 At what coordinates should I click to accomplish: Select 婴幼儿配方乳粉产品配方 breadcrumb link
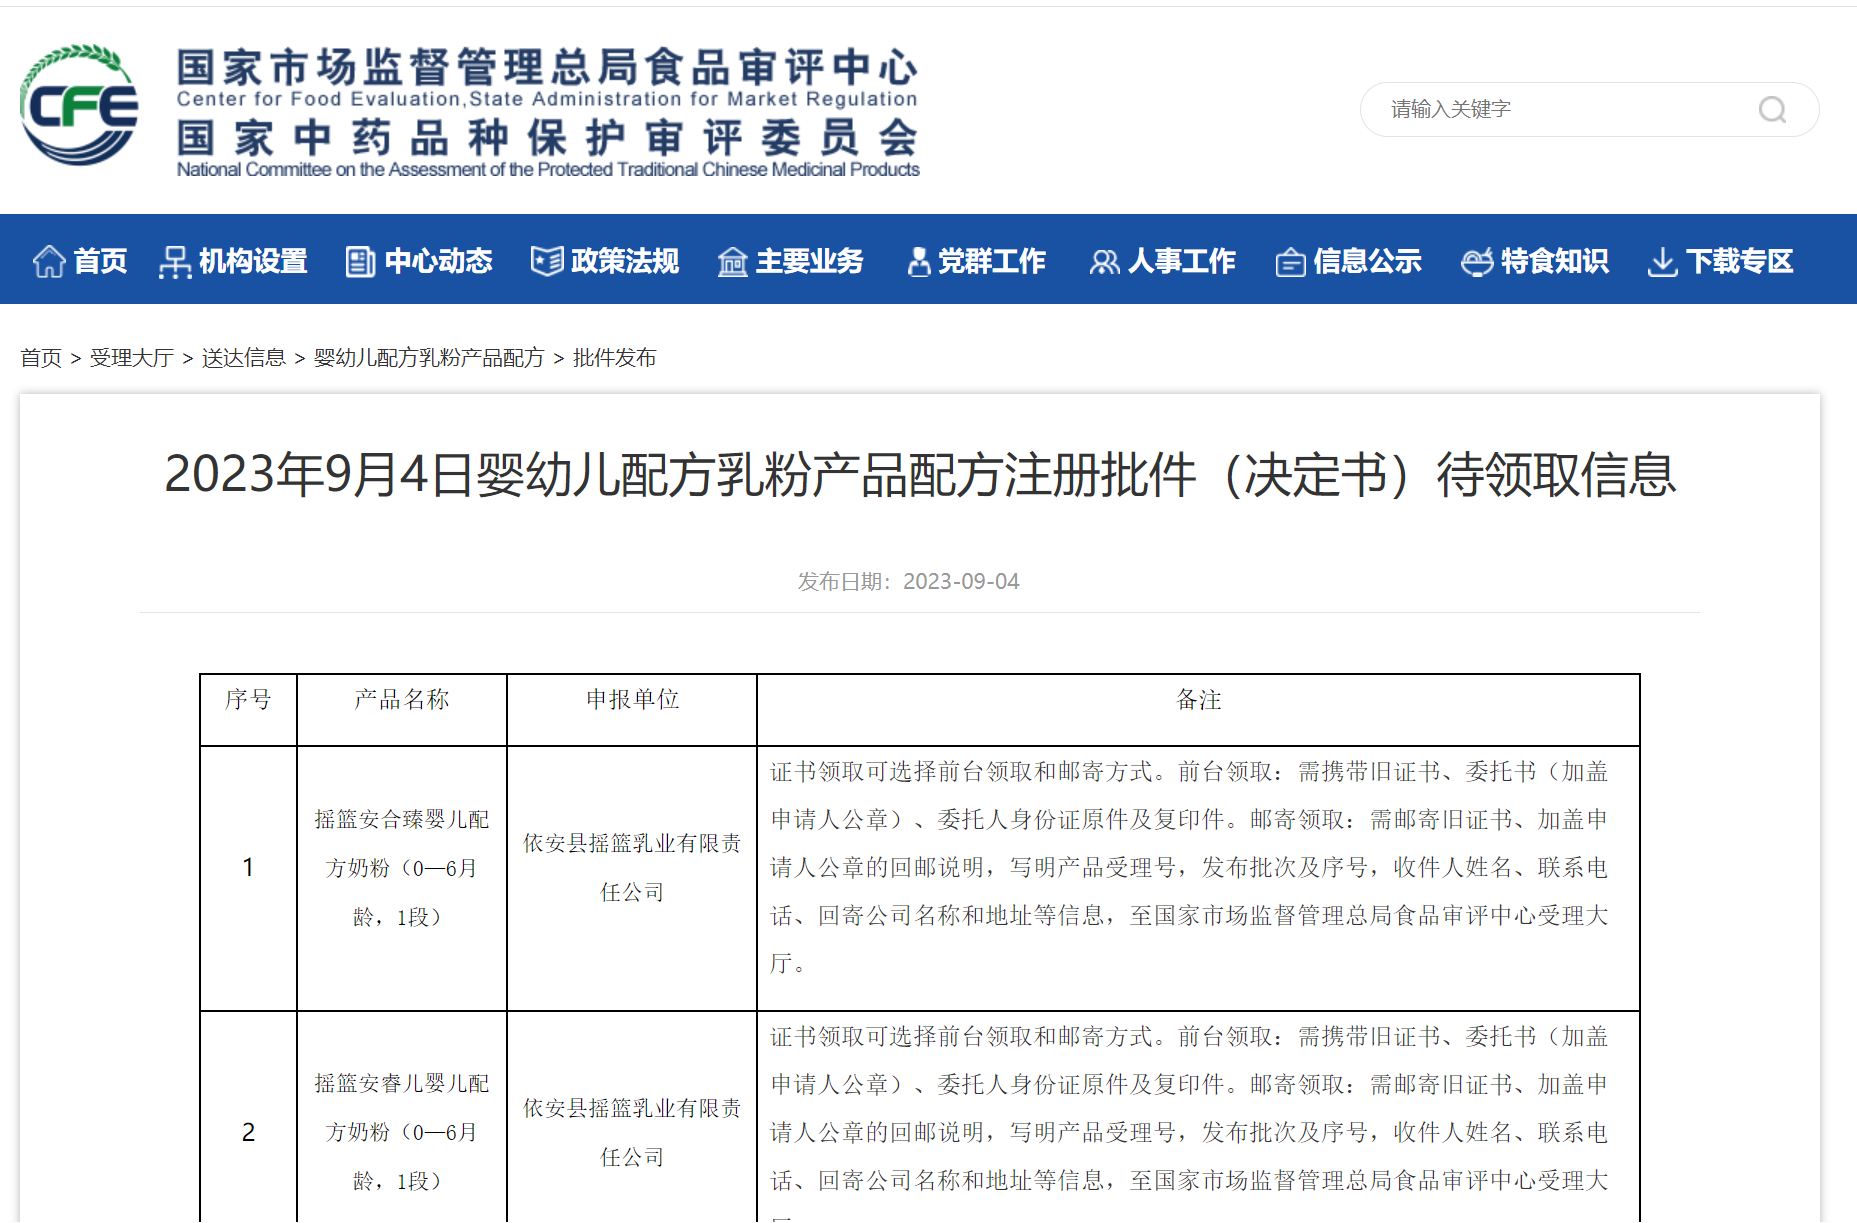[x=429, y=358]
